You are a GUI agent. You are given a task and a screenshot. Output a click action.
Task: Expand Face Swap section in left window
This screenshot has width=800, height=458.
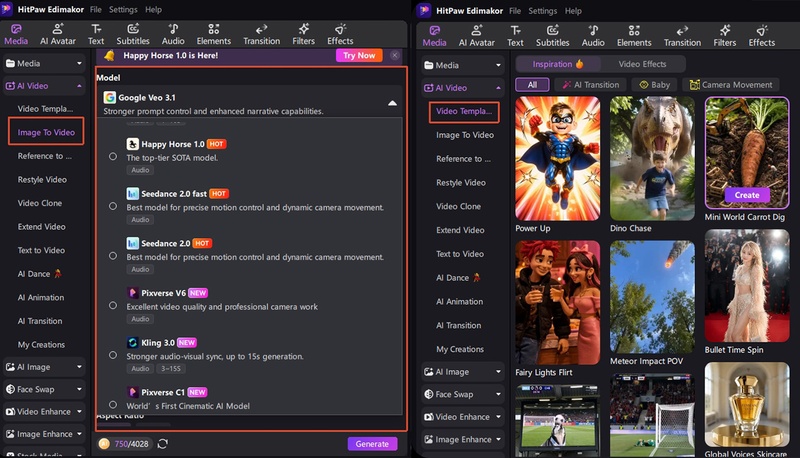click(79, 389)
